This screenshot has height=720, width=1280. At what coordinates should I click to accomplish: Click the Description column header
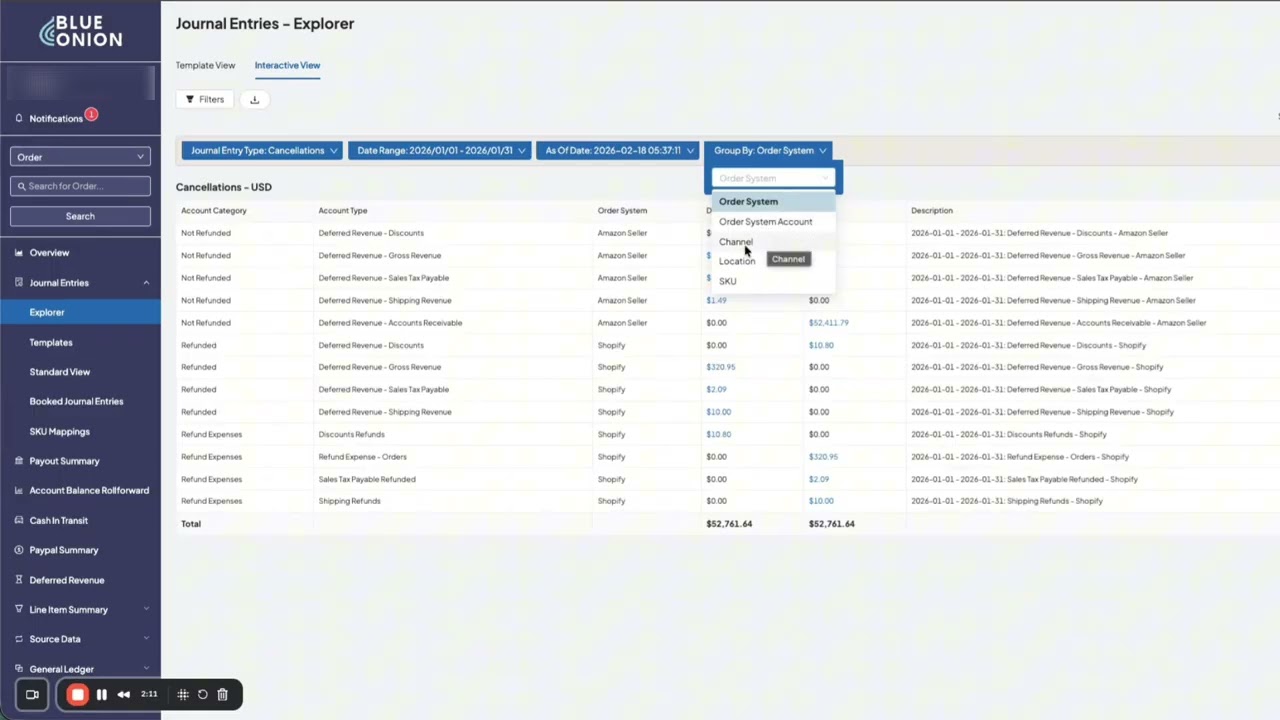pos(932,211)
